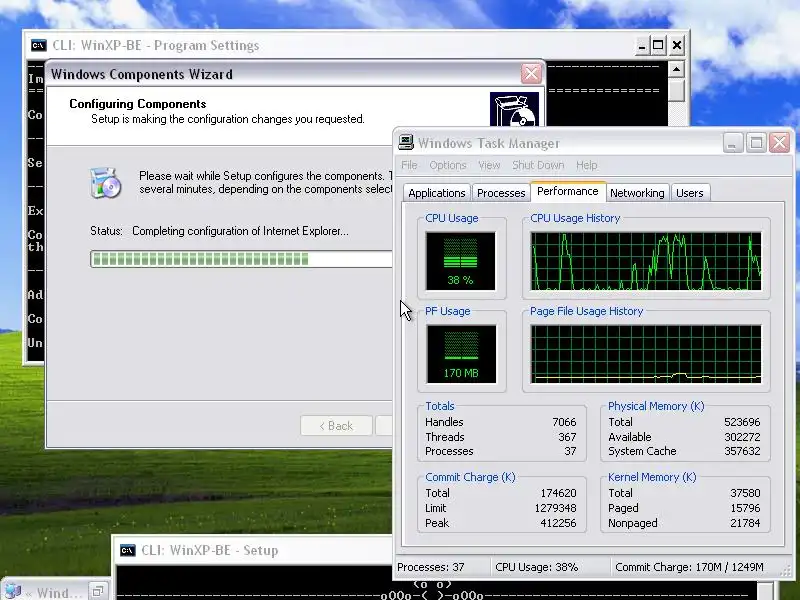Click status bar CPU Usage: 38%
Image resolution: width=800 pixels, height=600 pixels.
(536, 567)
